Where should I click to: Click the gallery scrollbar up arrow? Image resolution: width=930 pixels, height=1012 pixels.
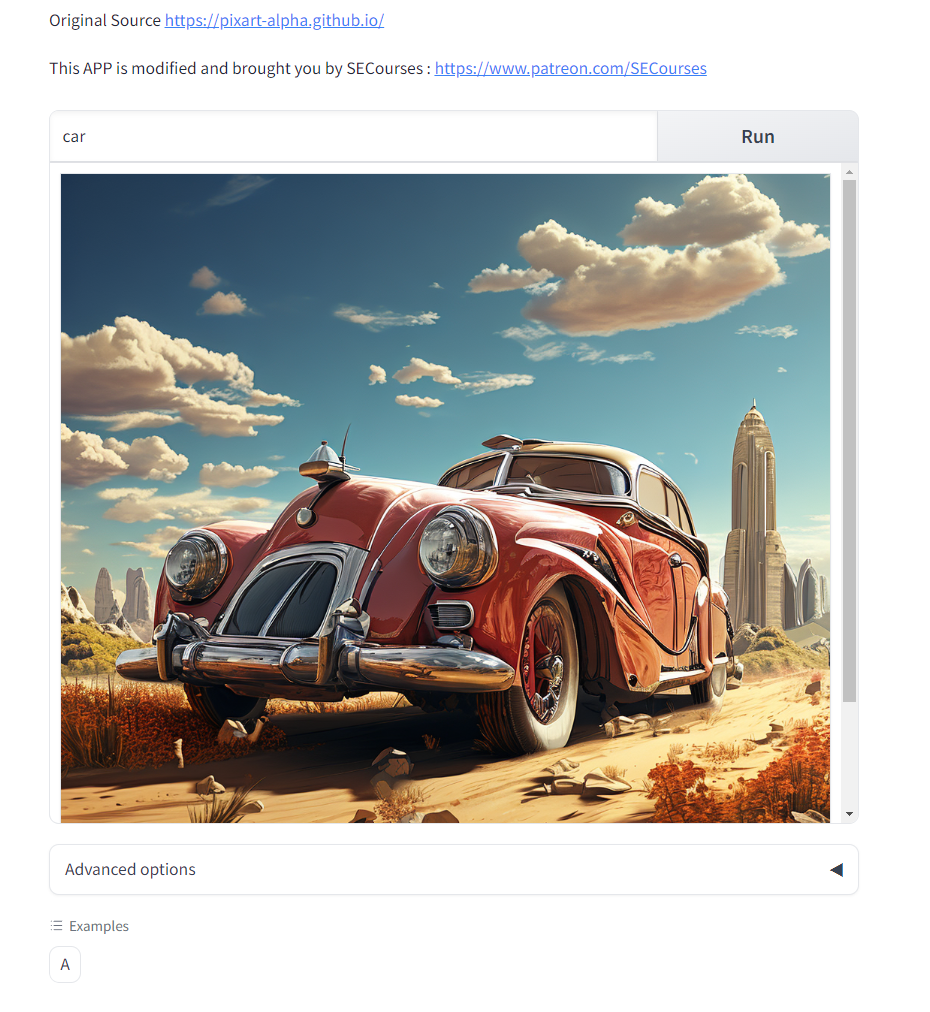click(849, 172)
